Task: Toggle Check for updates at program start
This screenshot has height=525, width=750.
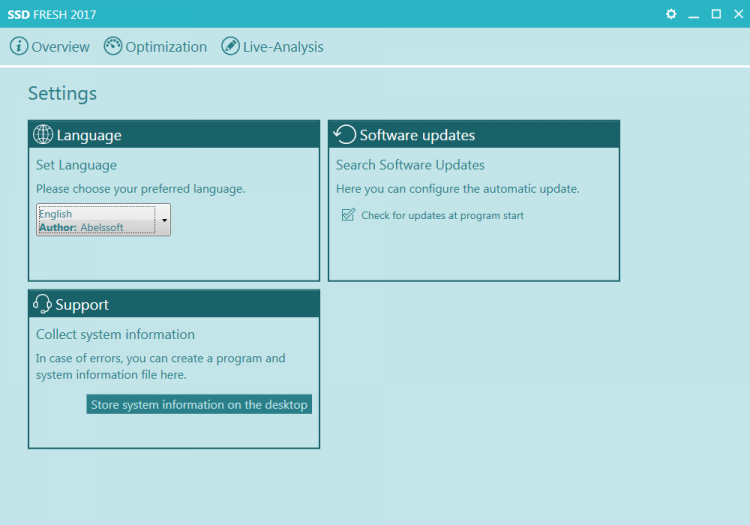Action: tap(348, 215)
